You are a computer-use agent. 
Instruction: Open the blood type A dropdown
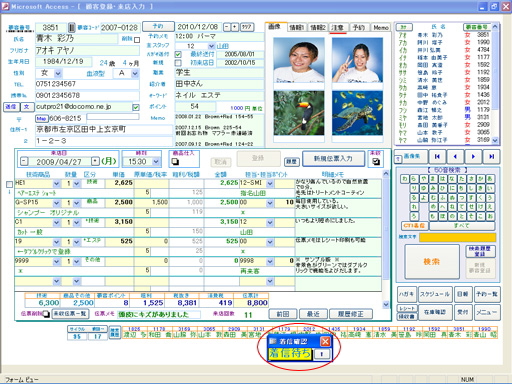(x=135, y=73)
